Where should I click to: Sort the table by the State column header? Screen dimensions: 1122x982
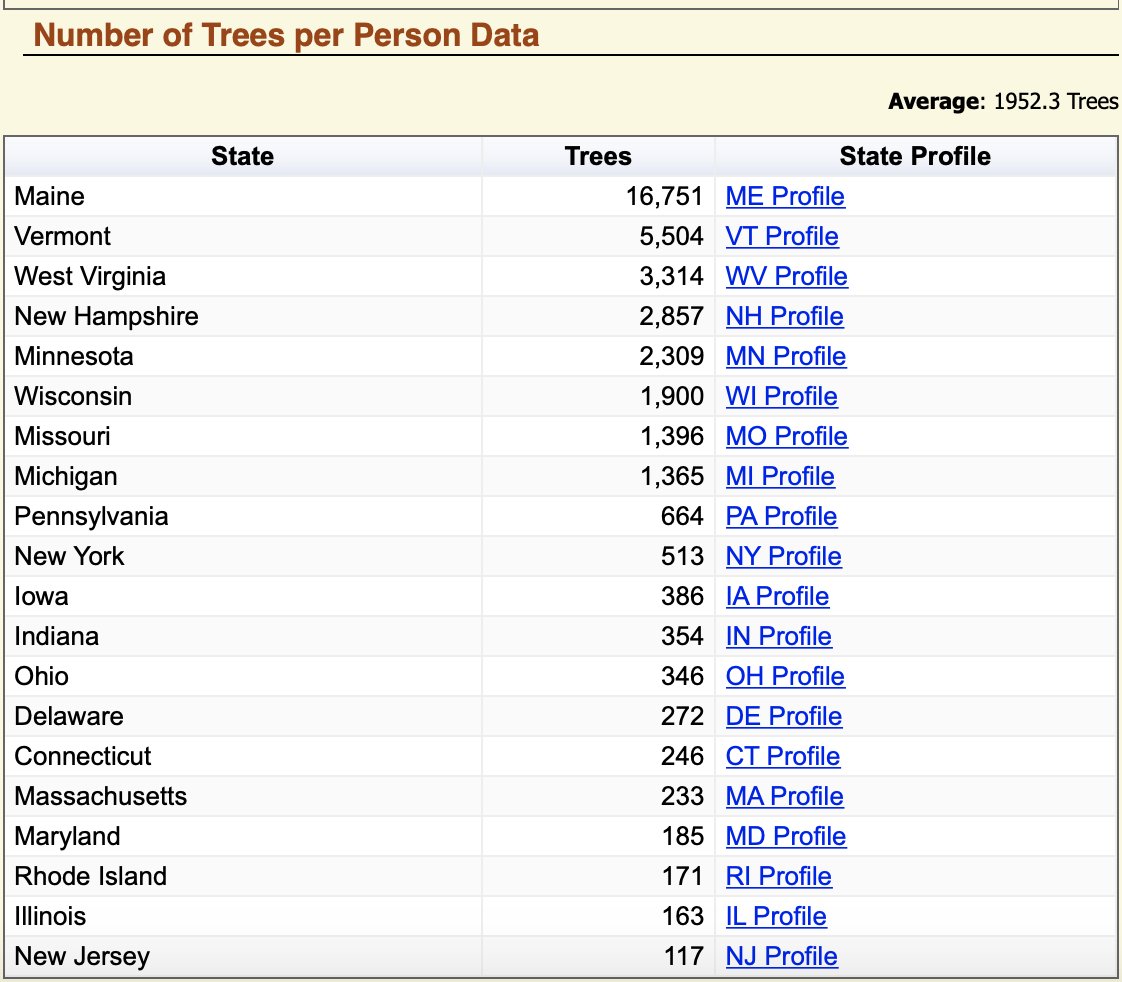pyautogui.click(x=243, y=156)
